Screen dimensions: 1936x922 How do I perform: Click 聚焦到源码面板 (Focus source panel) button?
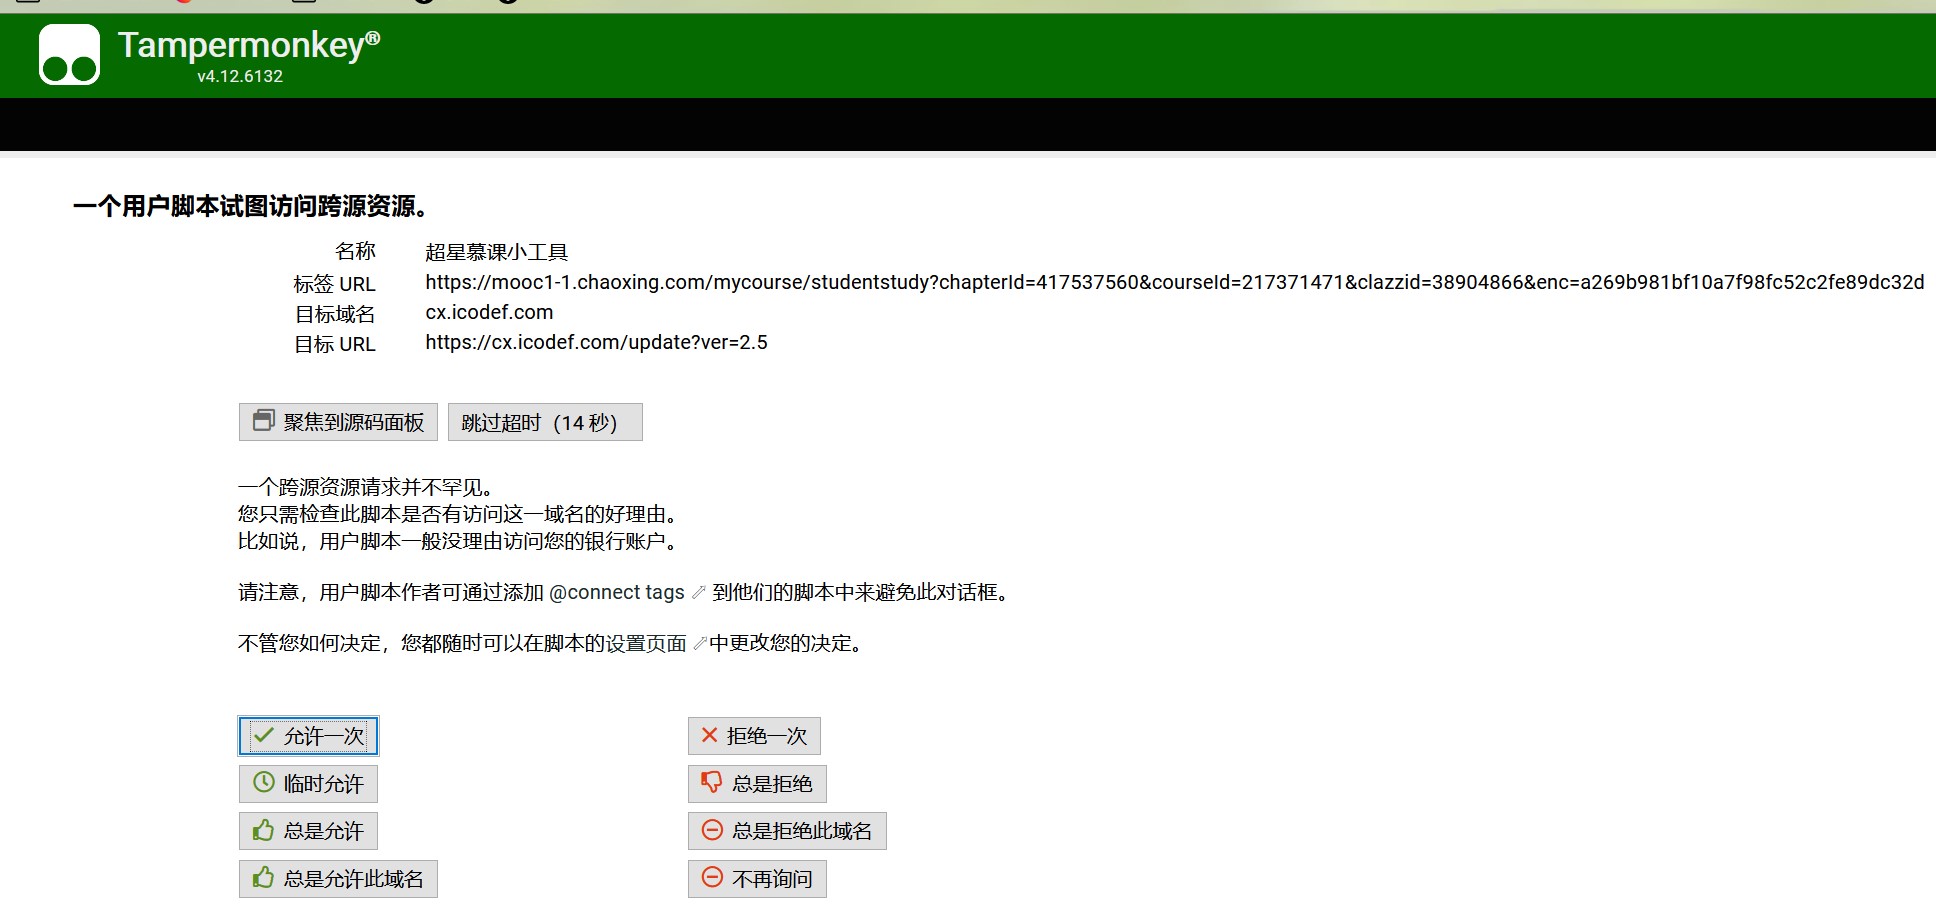[x=338, y=422]
